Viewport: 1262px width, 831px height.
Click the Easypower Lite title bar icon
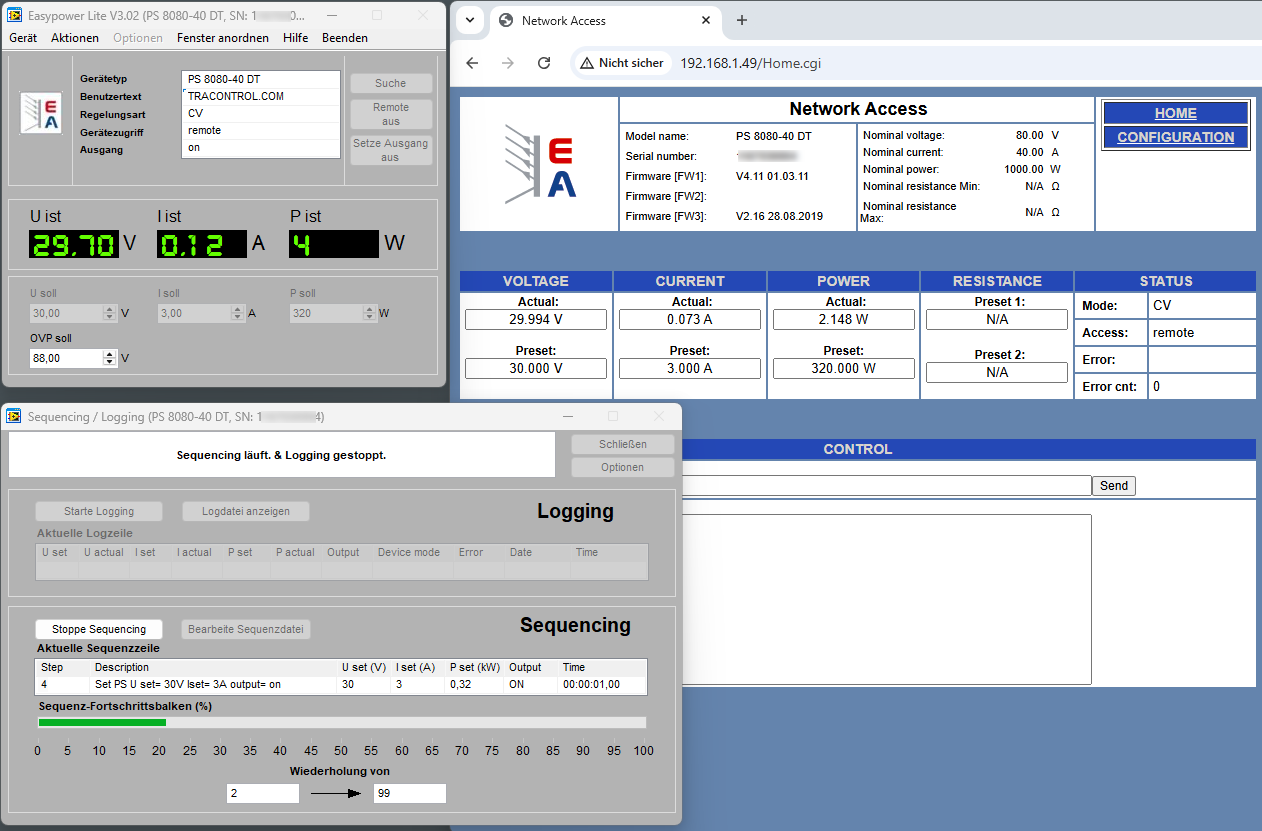tap(14, 15)
